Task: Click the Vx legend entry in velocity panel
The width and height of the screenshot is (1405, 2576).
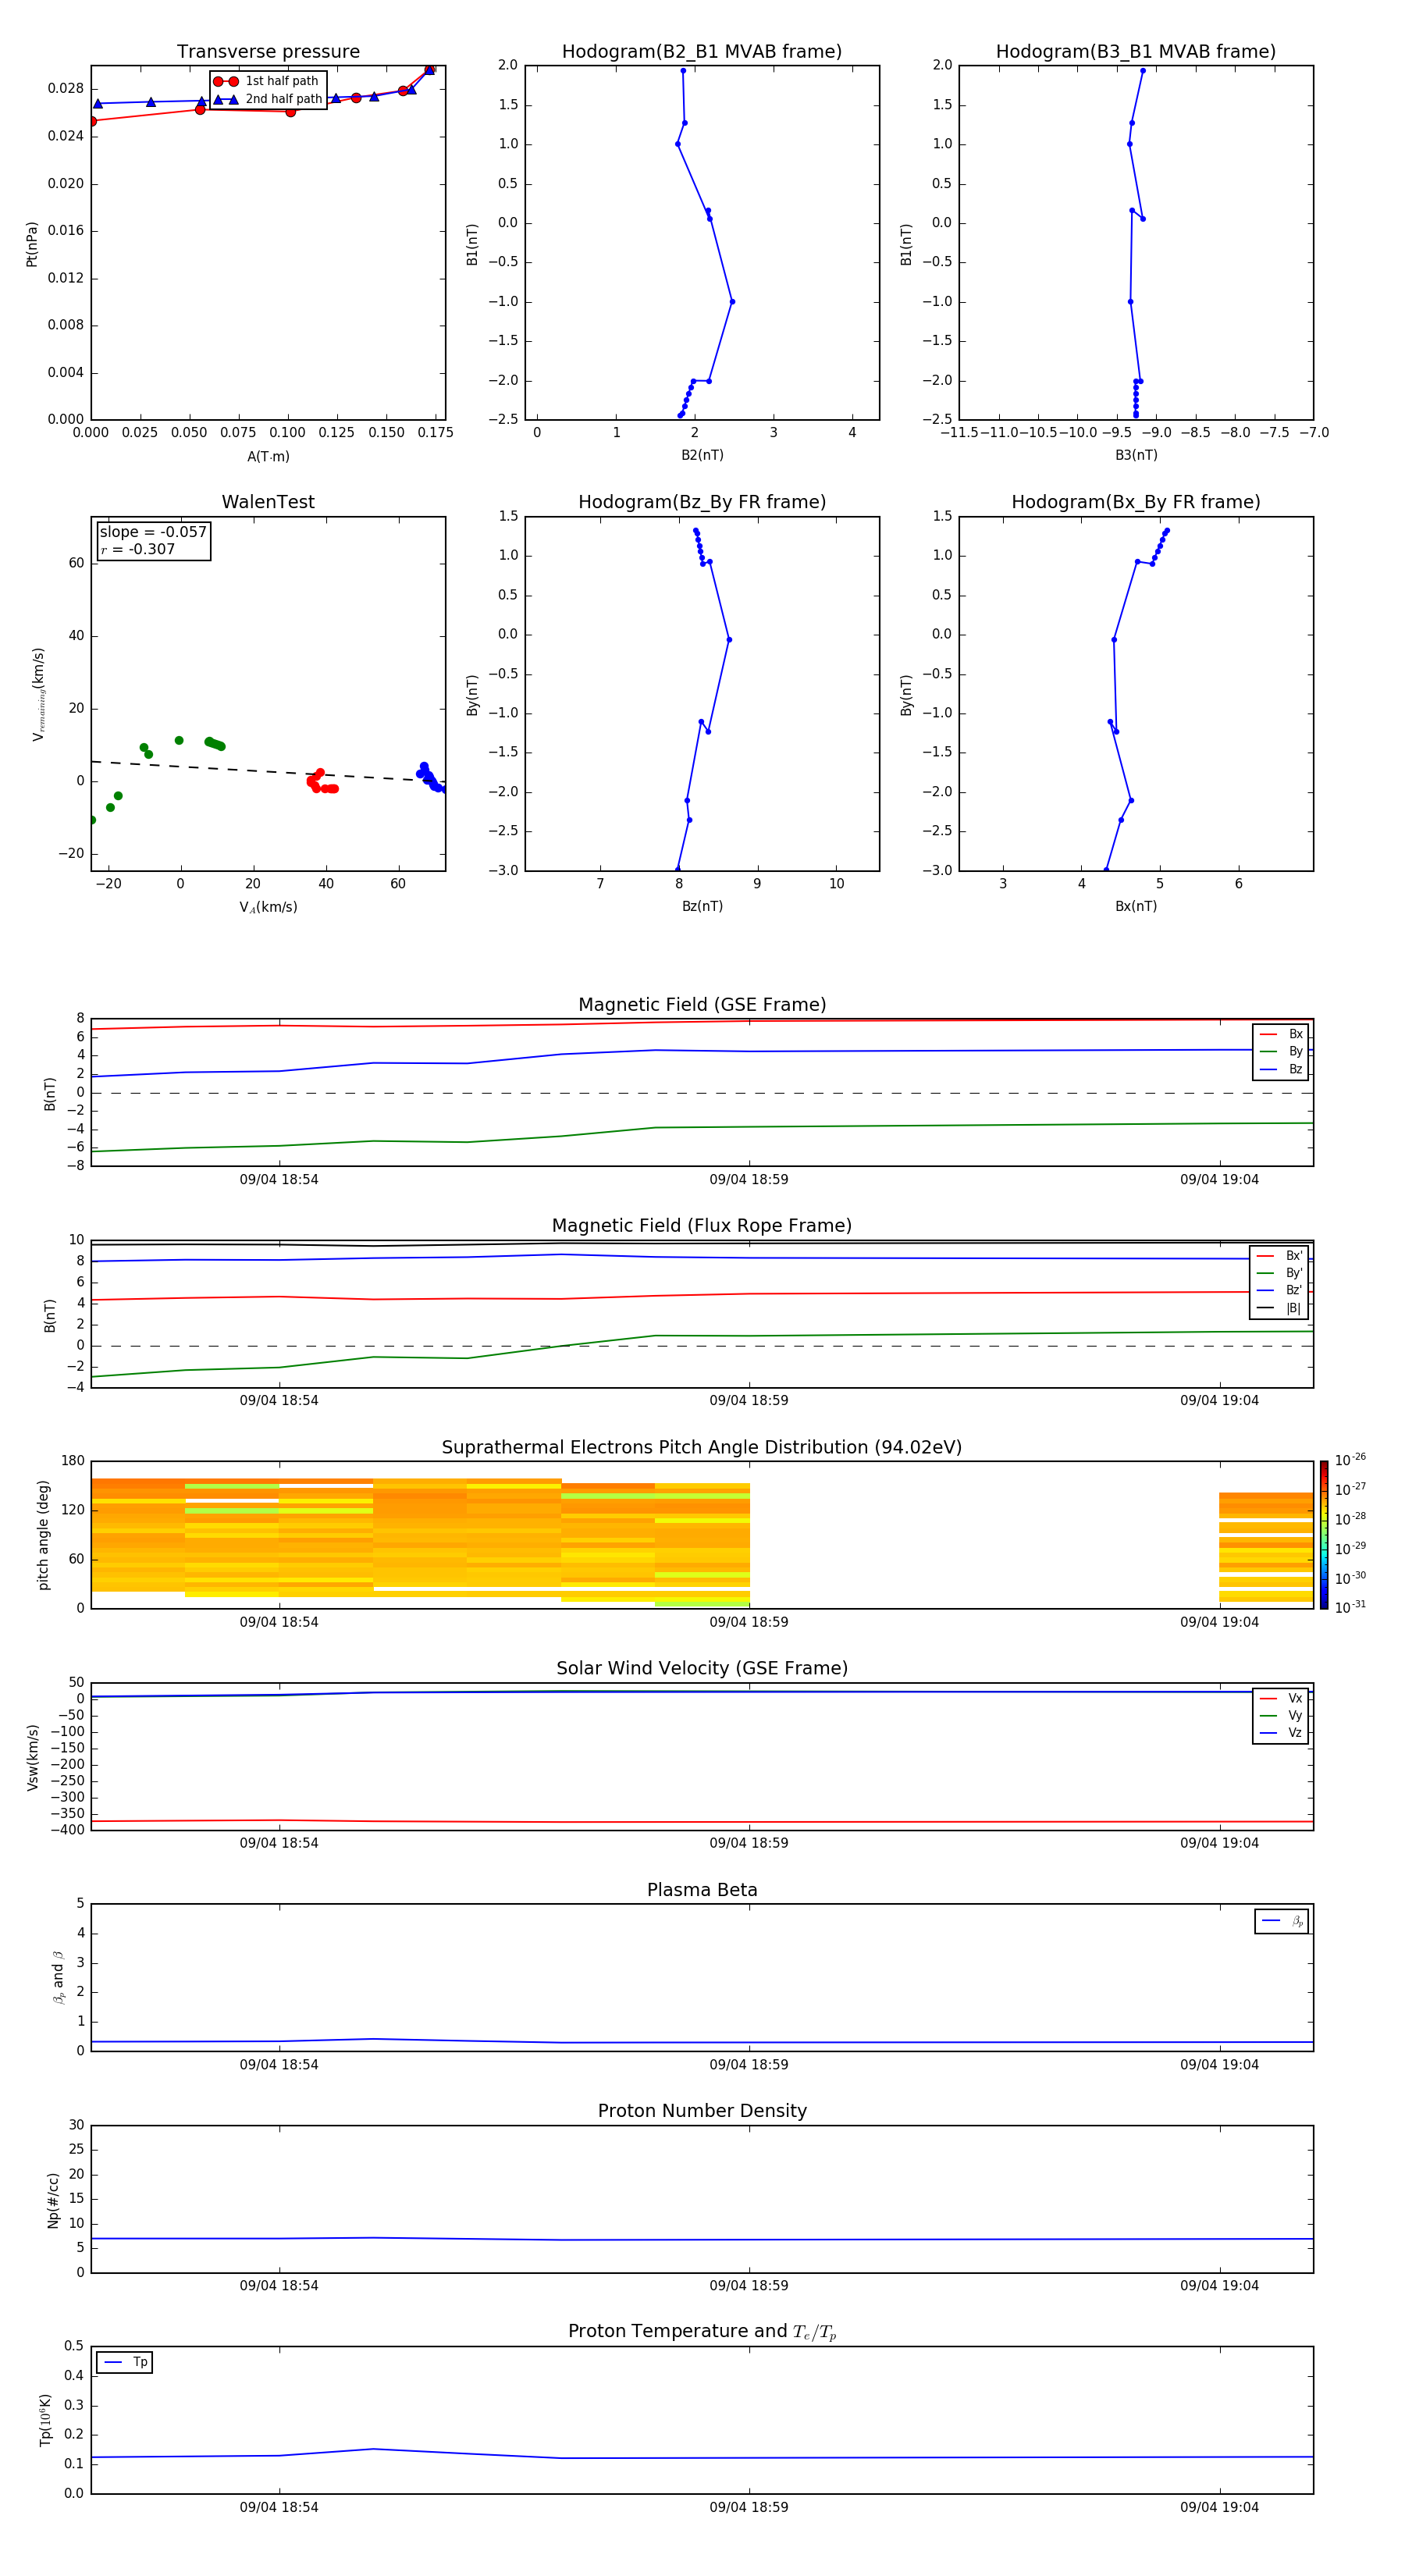Action: point(1281,1698)
